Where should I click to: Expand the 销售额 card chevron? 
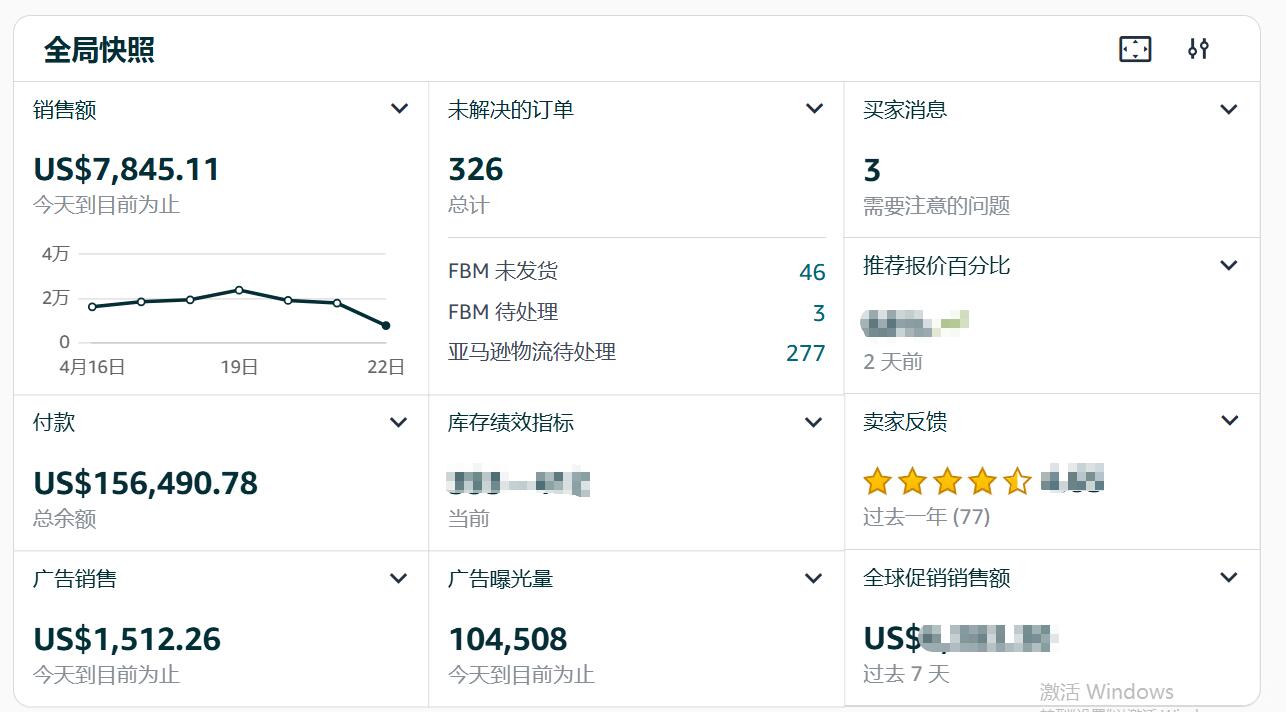tap(399, 109)
